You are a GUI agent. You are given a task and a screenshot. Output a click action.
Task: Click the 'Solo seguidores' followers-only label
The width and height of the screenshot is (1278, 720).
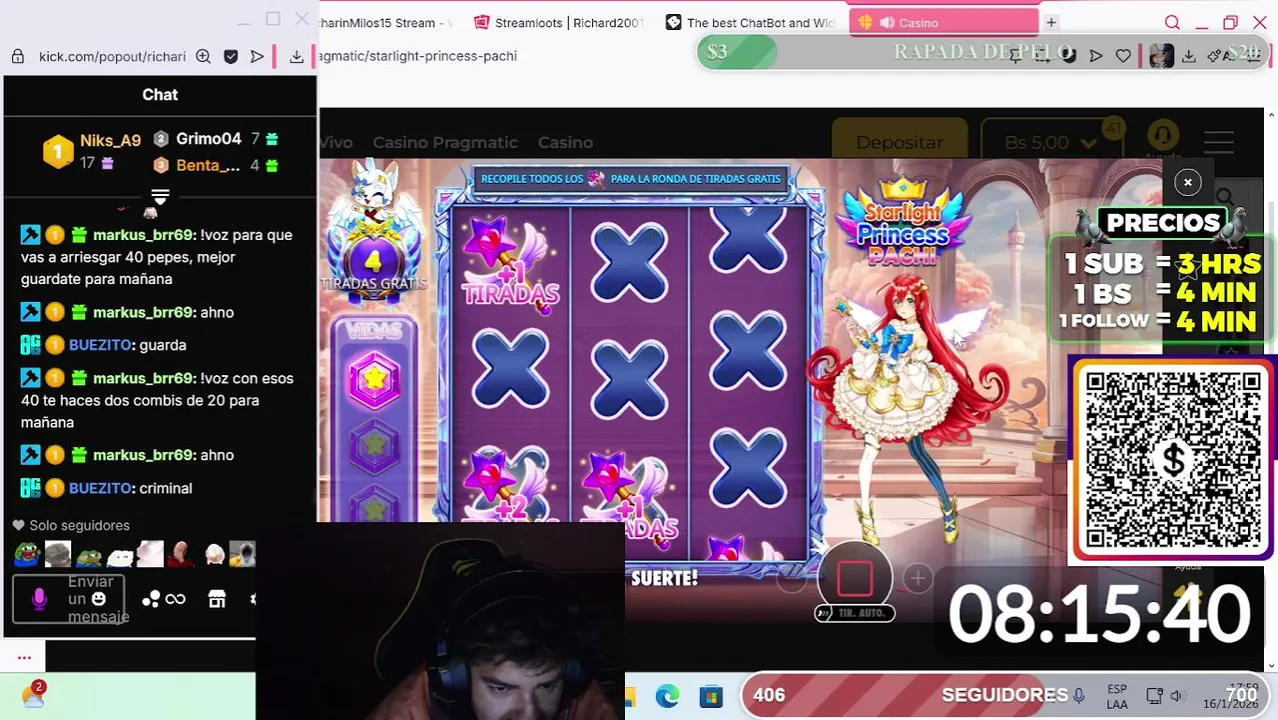[x=79, y=525]
